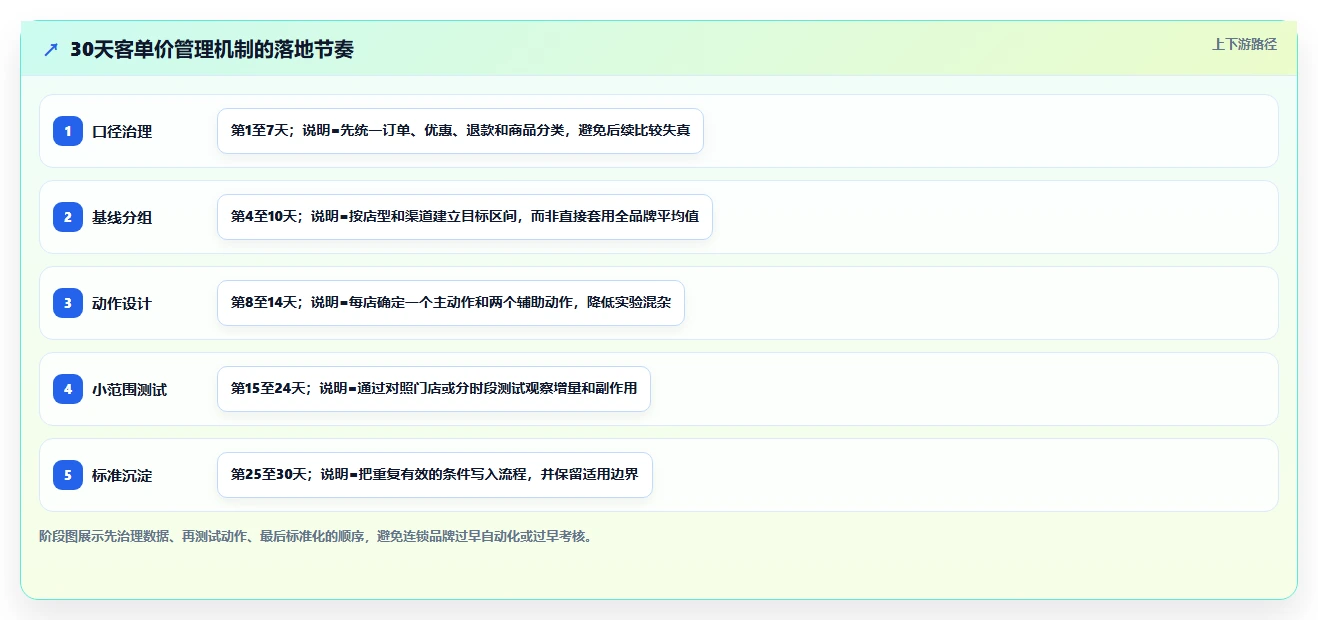
Task: Select step badge 2 for 基线分组
Action: [68, 217]
